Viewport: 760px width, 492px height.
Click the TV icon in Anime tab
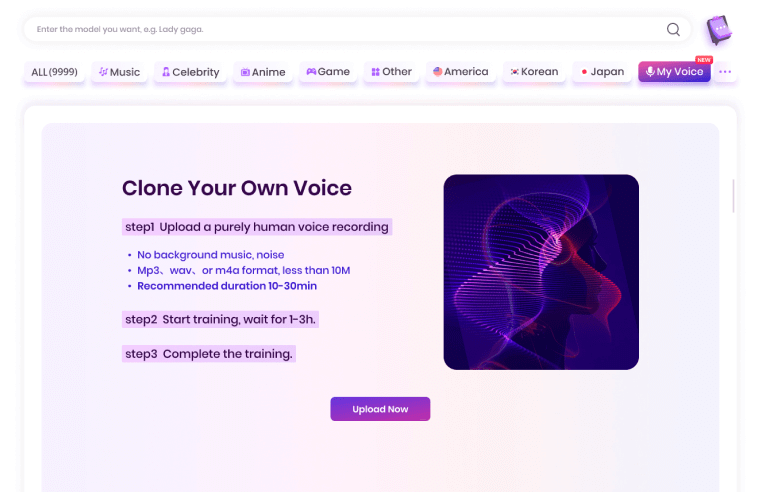245,72
